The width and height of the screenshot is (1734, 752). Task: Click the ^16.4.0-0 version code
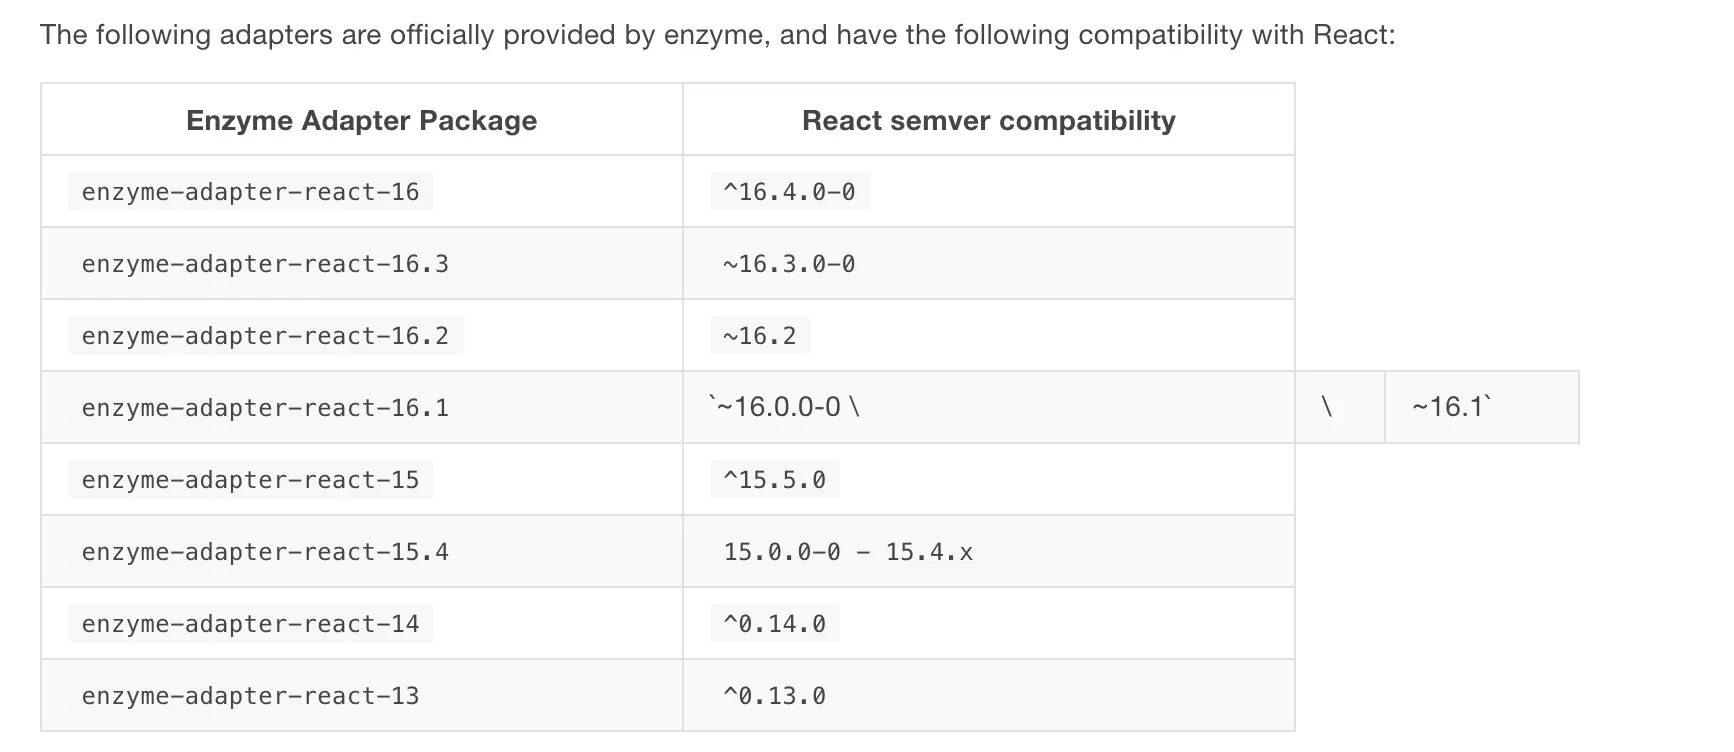(789, 192)
